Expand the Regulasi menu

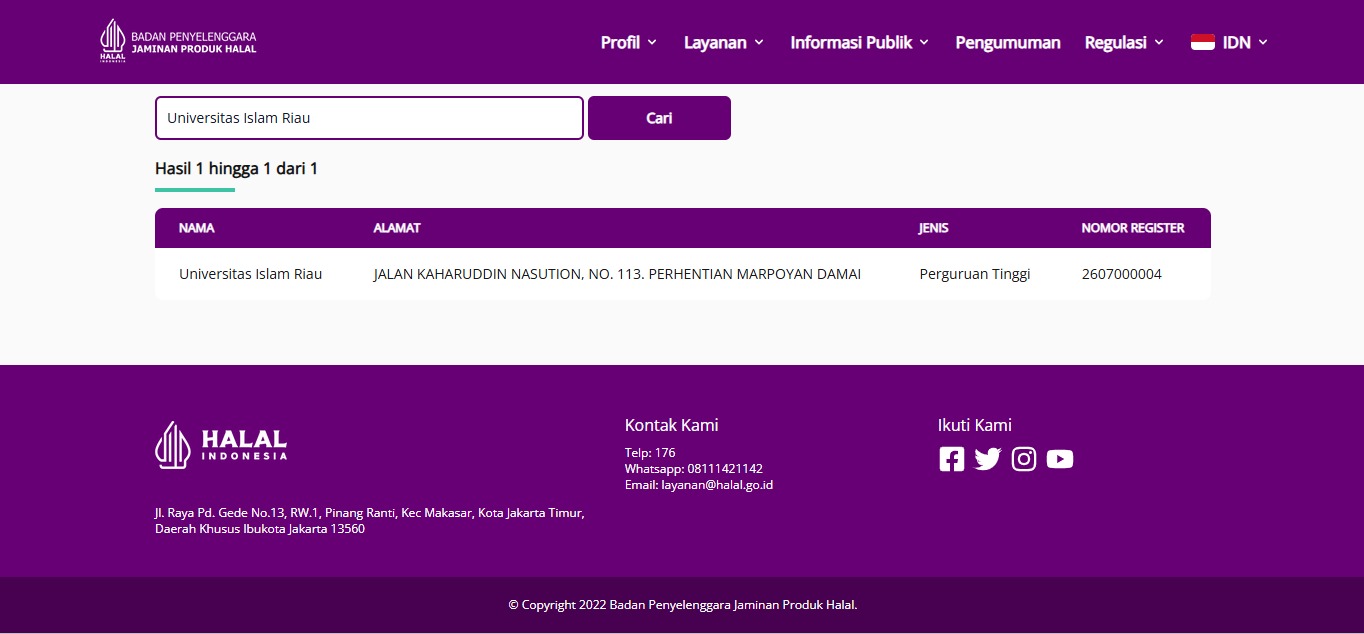coord(1124,42)
